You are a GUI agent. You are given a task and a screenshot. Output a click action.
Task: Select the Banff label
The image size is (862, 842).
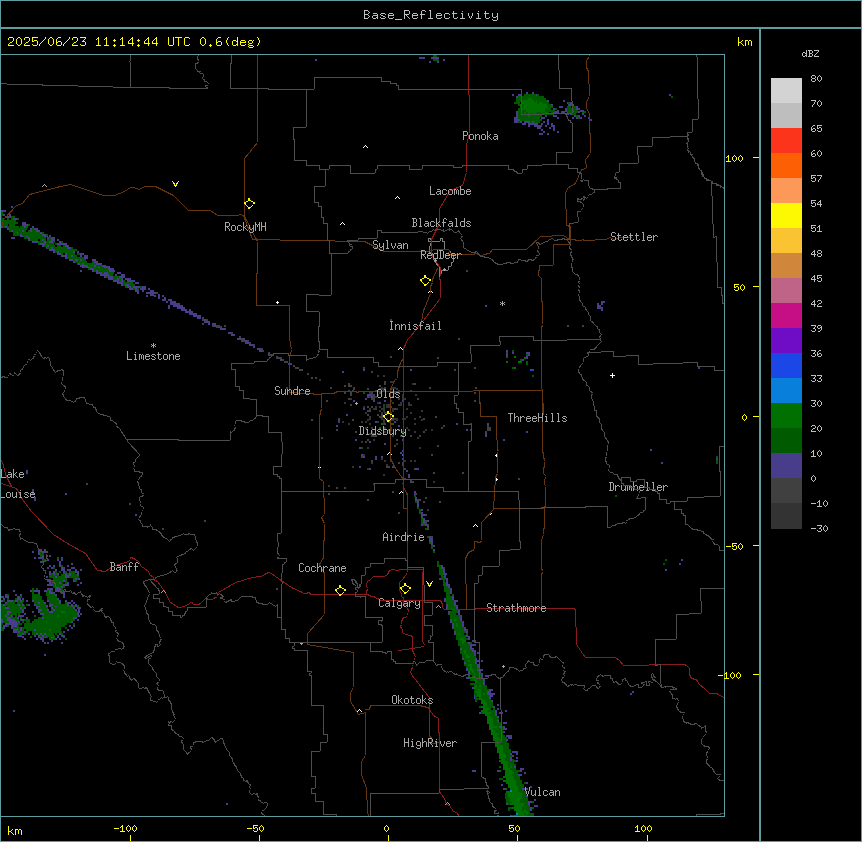click(x=124, y=567)
